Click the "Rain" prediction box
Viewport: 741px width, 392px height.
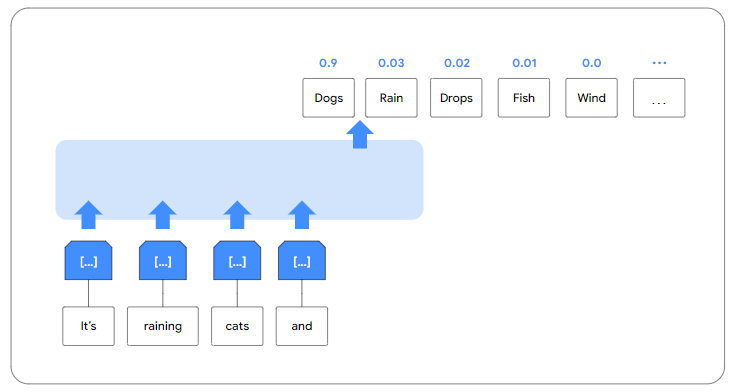(x=391, y=98)
